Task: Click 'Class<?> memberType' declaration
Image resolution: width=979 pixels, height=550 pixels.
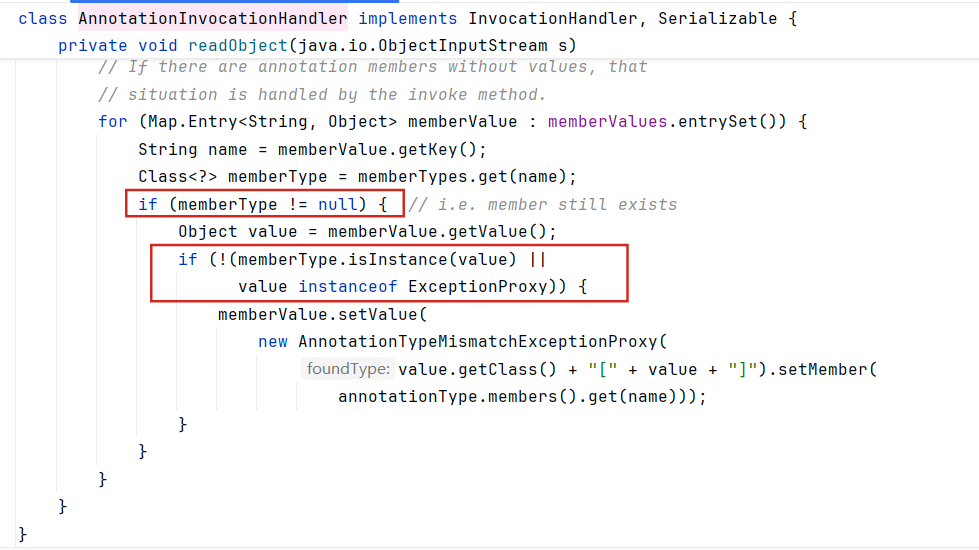Action: [233, 177]
